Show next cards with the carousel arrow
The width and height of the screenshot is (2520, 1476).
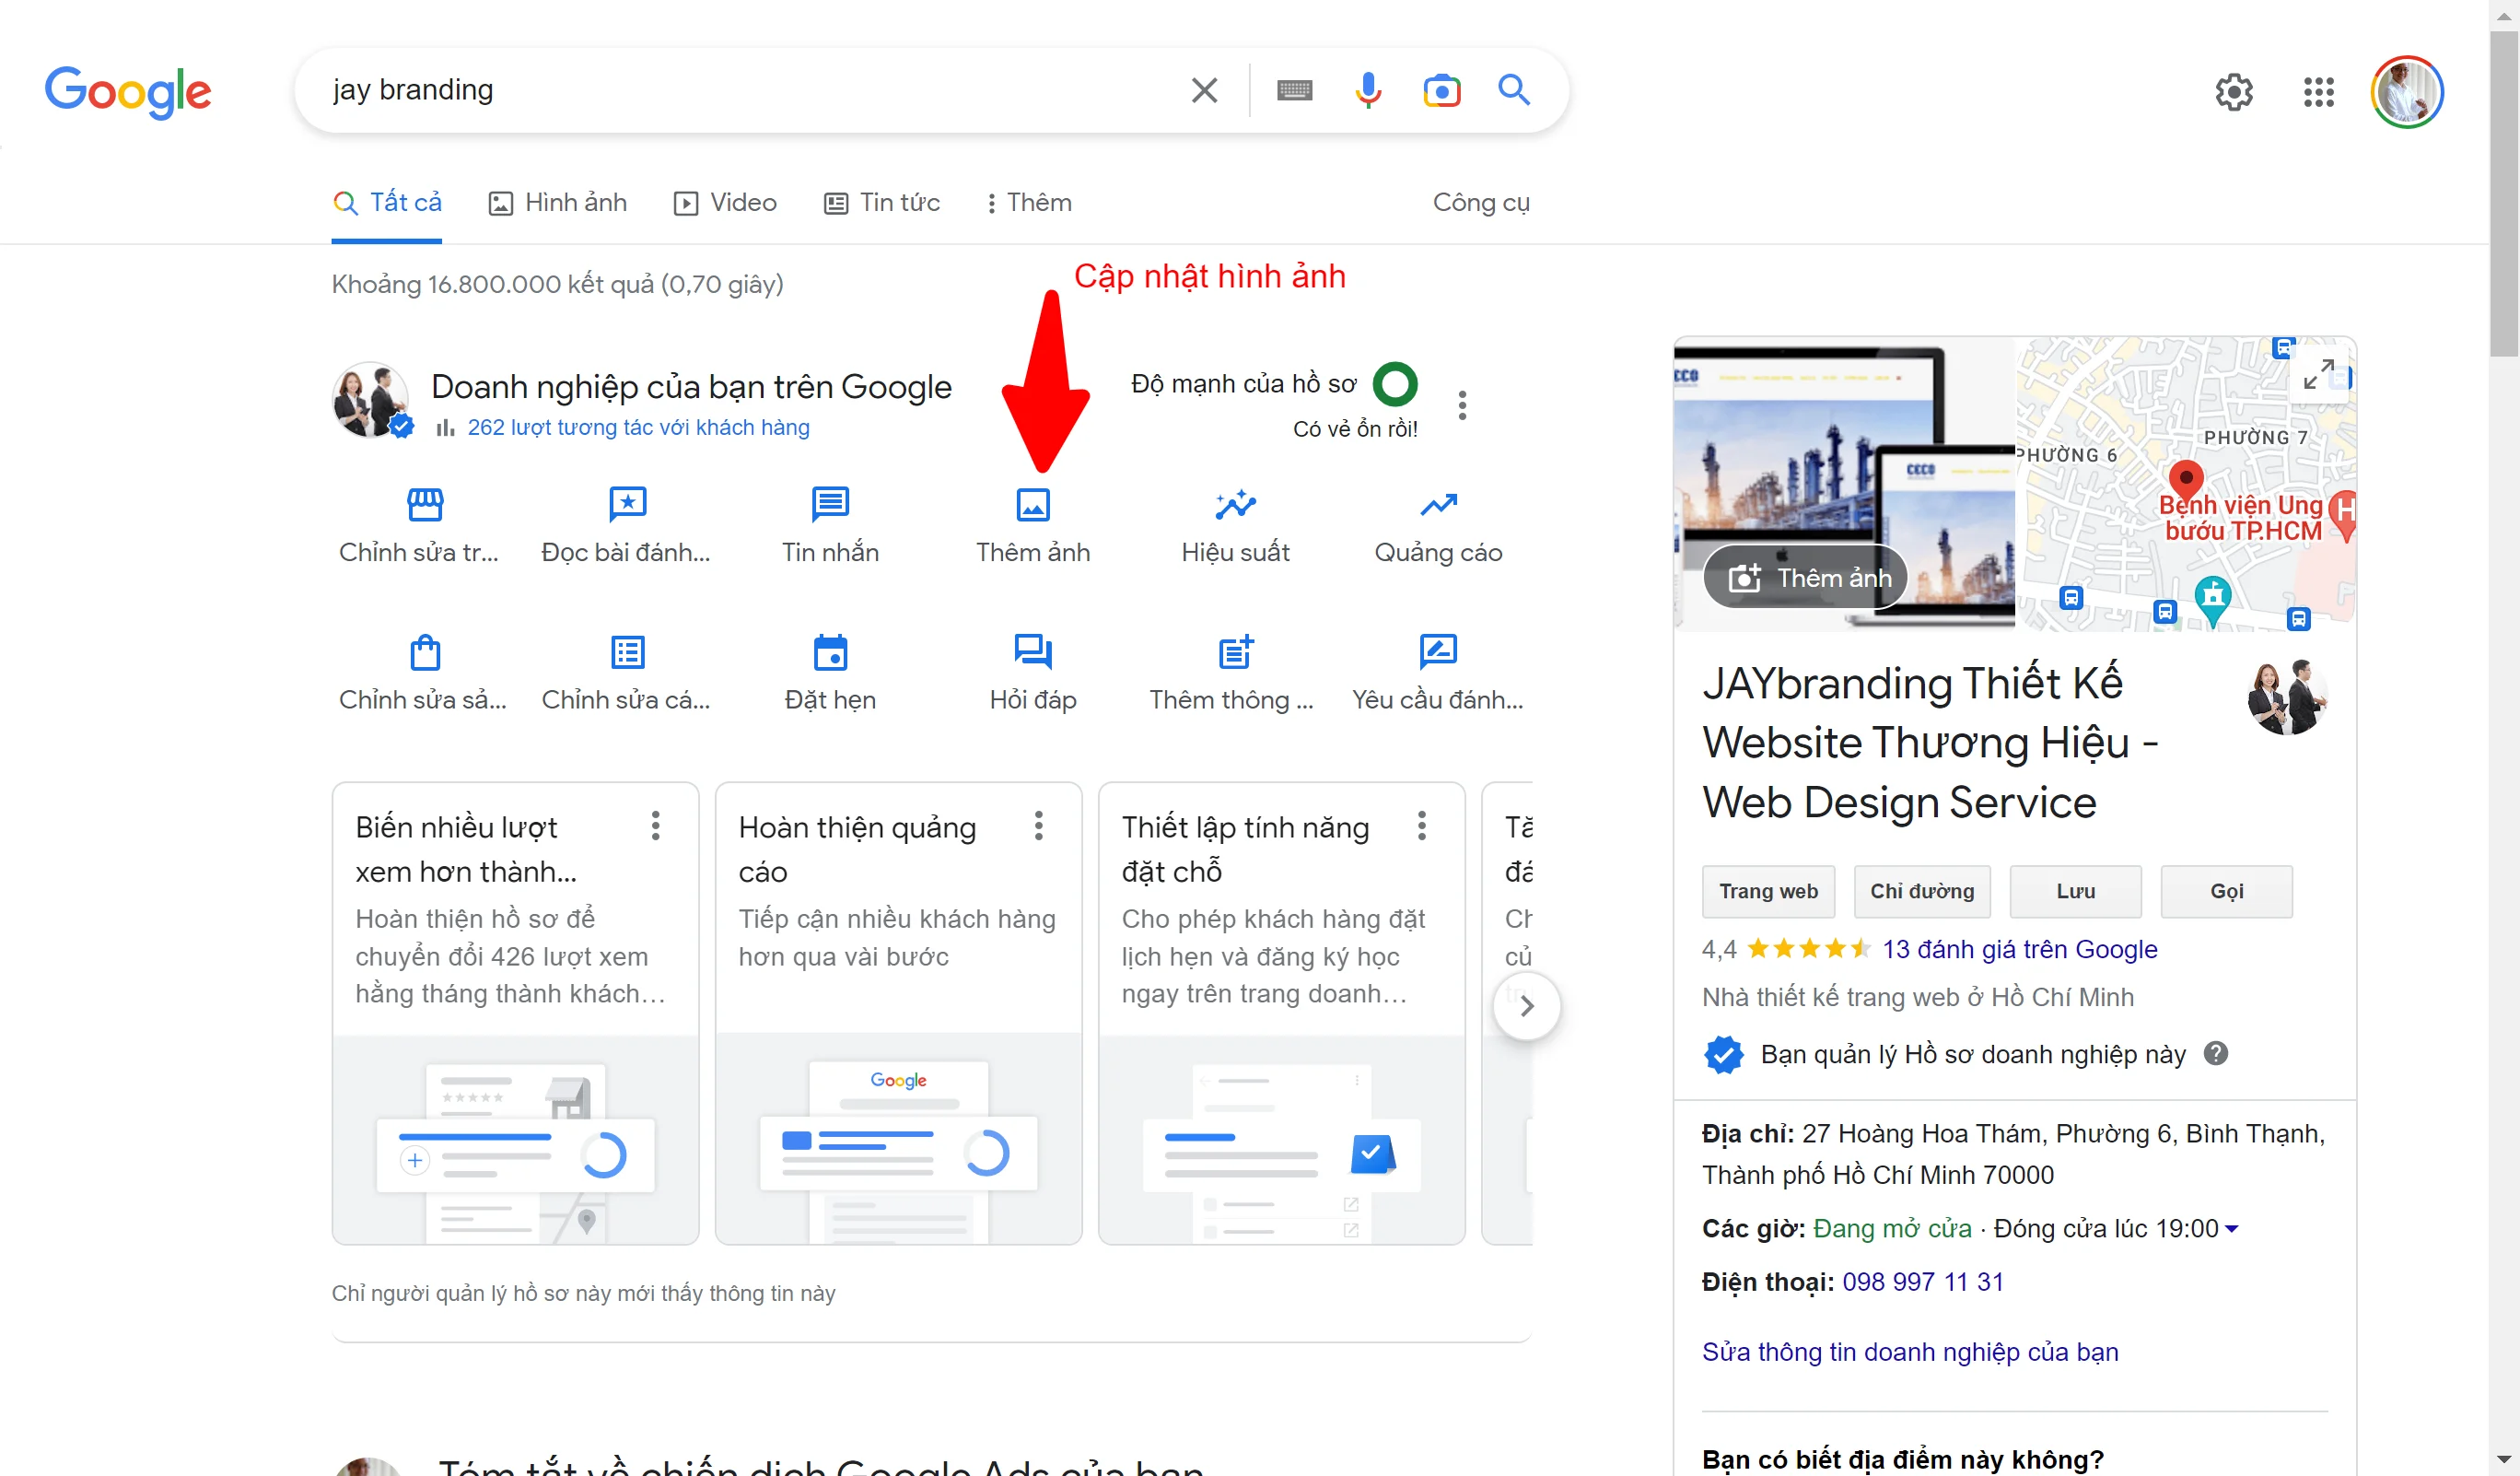pyautogui.click(x=1526, y=1006)
